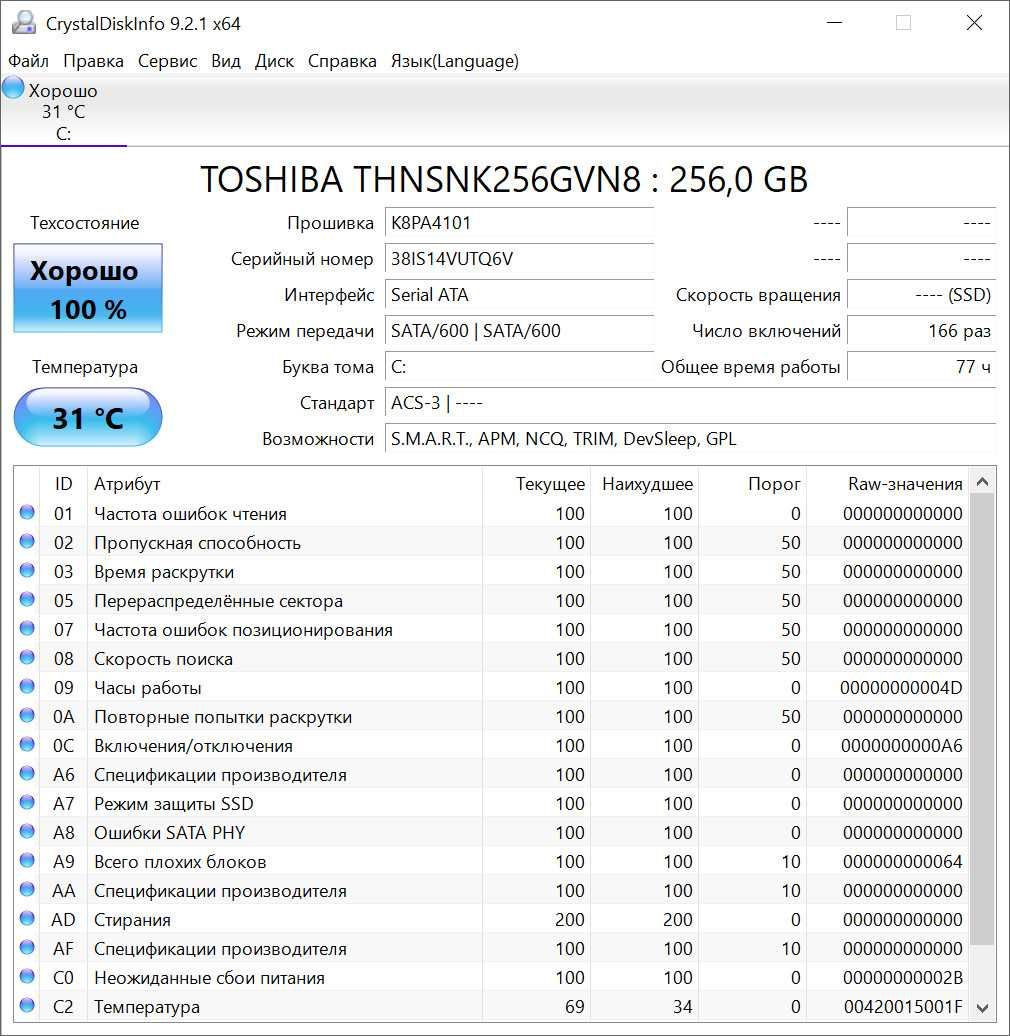
Task: Open the Вид menu
Action: click(x=225, y=61)
